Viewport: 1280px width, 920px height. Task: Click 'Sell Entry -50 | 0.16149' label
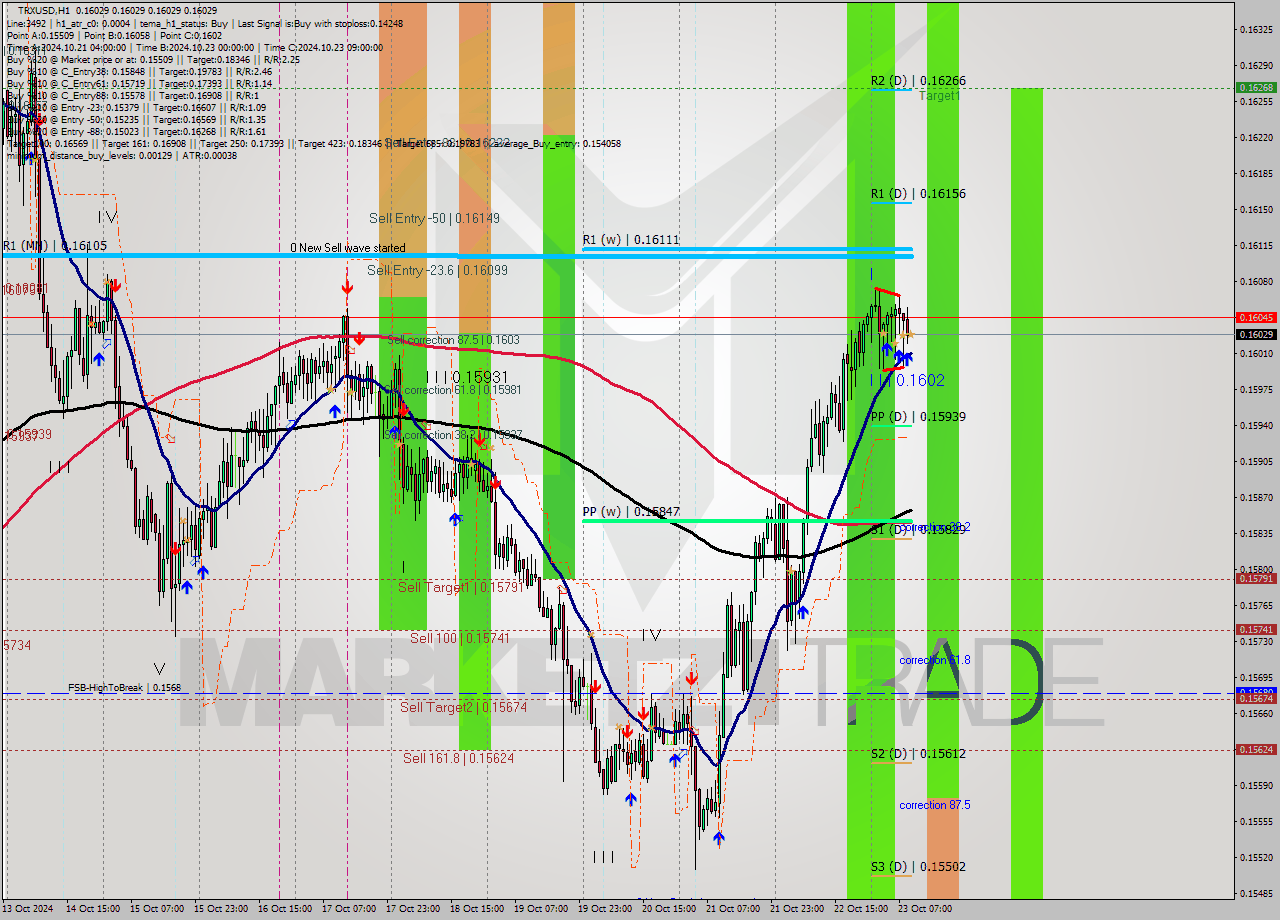[x=434, y=218]
